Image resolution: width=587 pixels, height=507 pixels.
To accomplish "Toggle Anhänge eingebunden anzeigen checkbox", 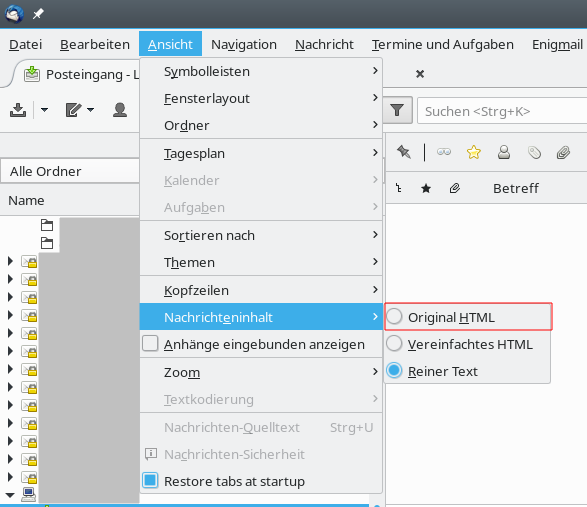I will pyautogui.click(x=150, y=344).
